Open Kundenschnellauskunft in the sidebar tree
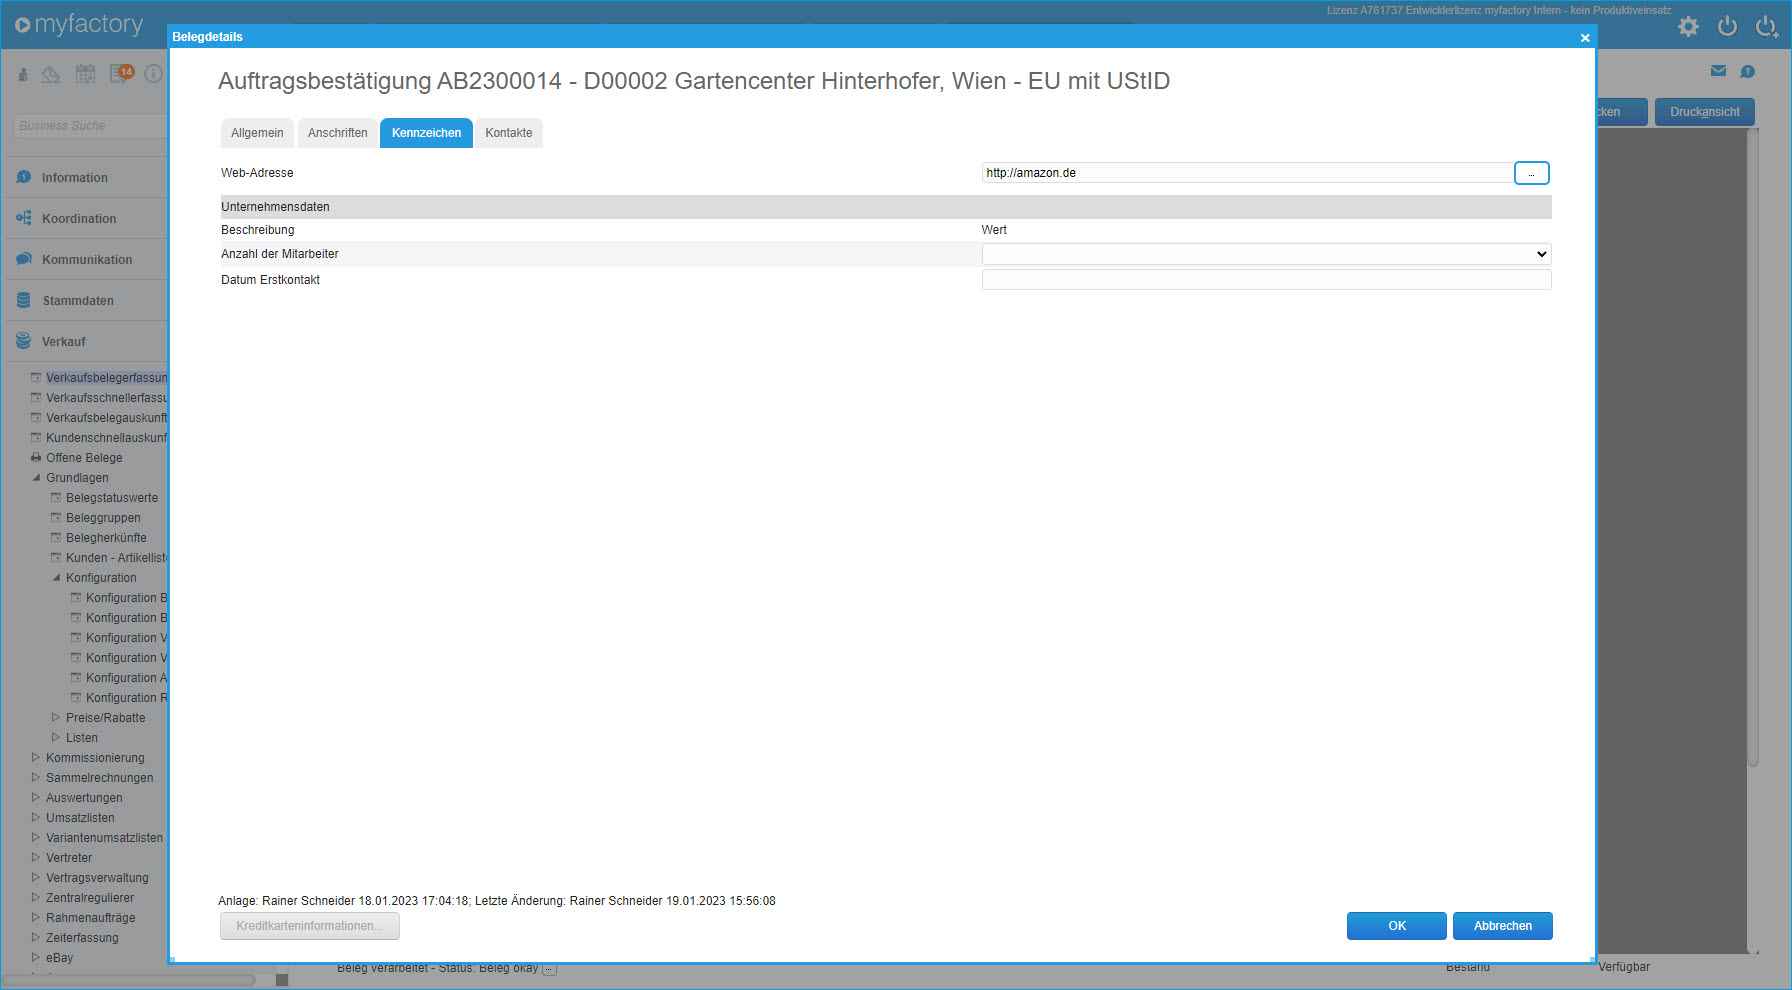Viewport: 1792px width, 990px height. (107, 438)
